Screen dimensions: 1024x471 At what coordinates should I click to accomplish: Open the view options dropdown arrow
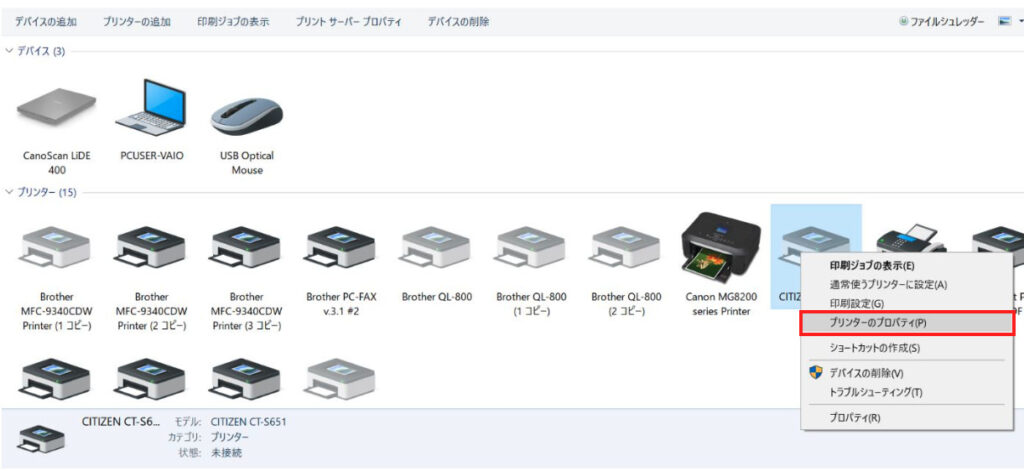[x=1021, y=22]
